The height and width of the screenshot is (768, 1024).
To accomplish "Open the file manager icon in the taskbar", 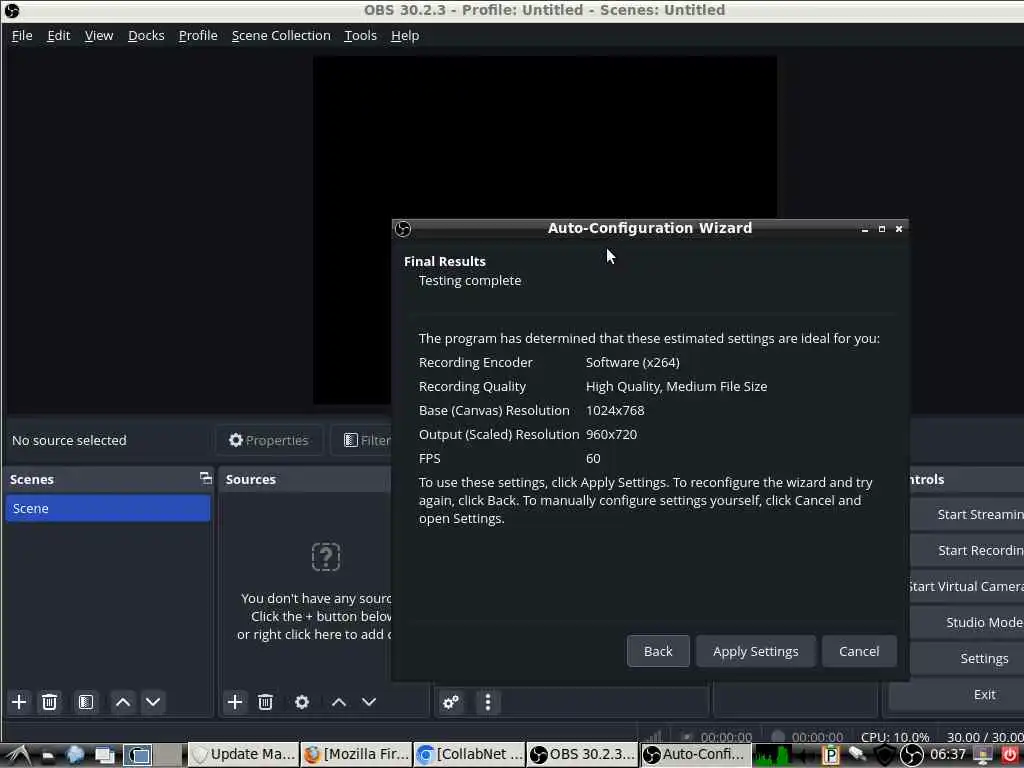I will coord(48,756).
